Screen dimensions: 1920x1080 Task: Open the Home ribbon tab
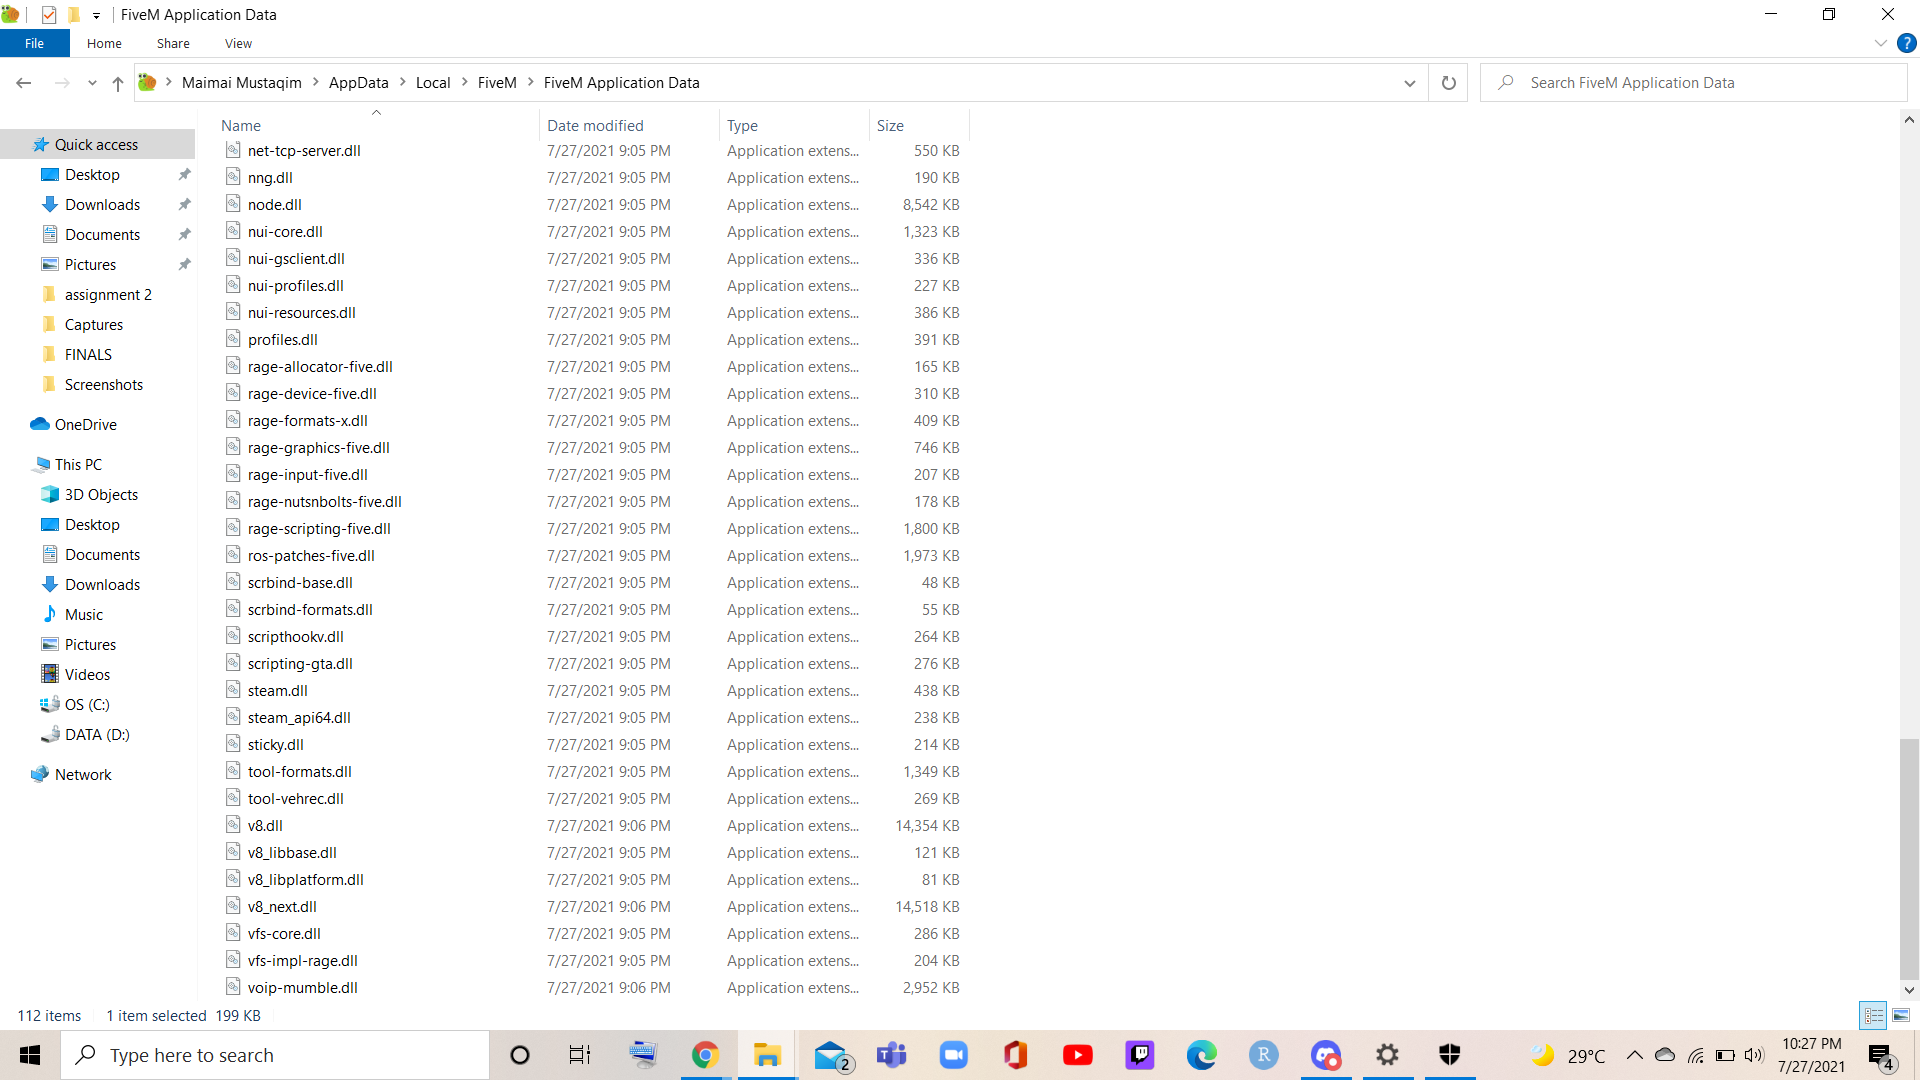point(104,43)
